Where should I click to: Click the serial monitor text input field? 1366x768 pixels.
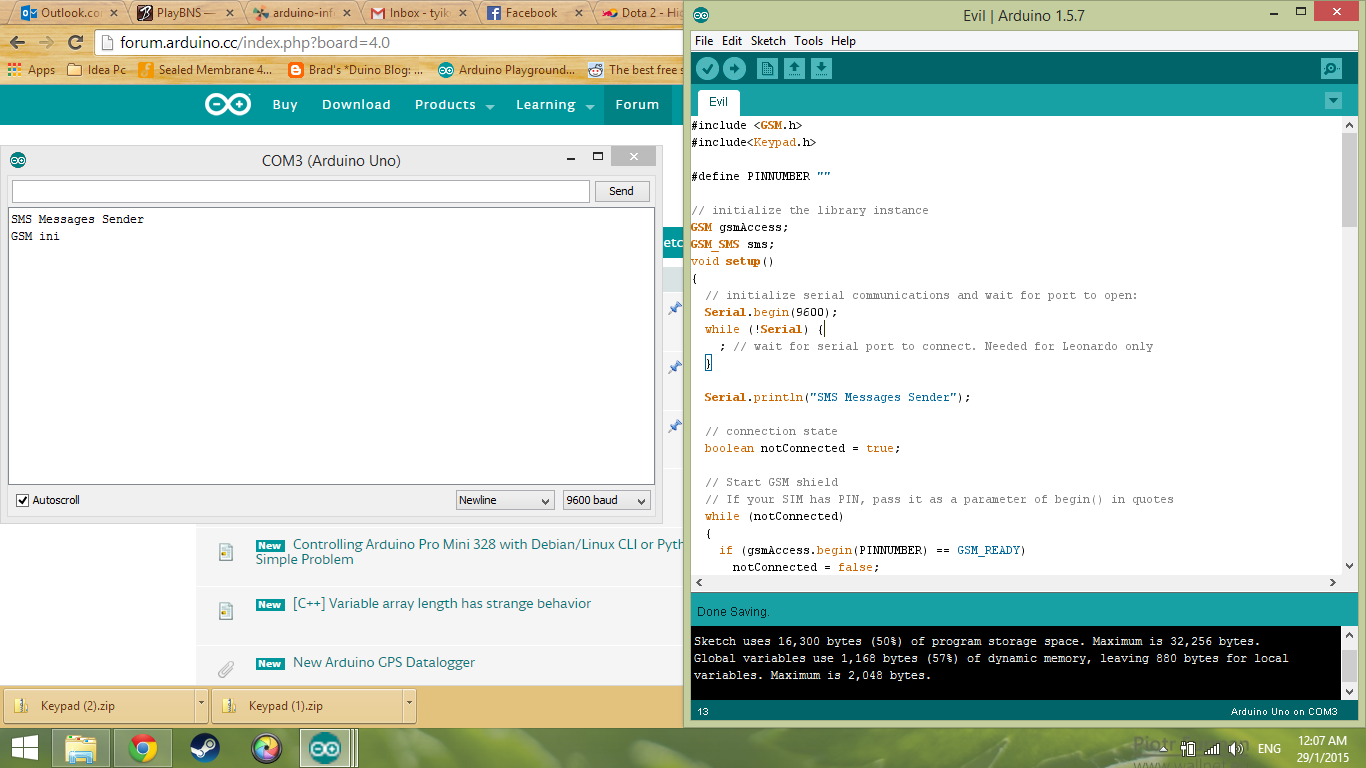[300, 191]
